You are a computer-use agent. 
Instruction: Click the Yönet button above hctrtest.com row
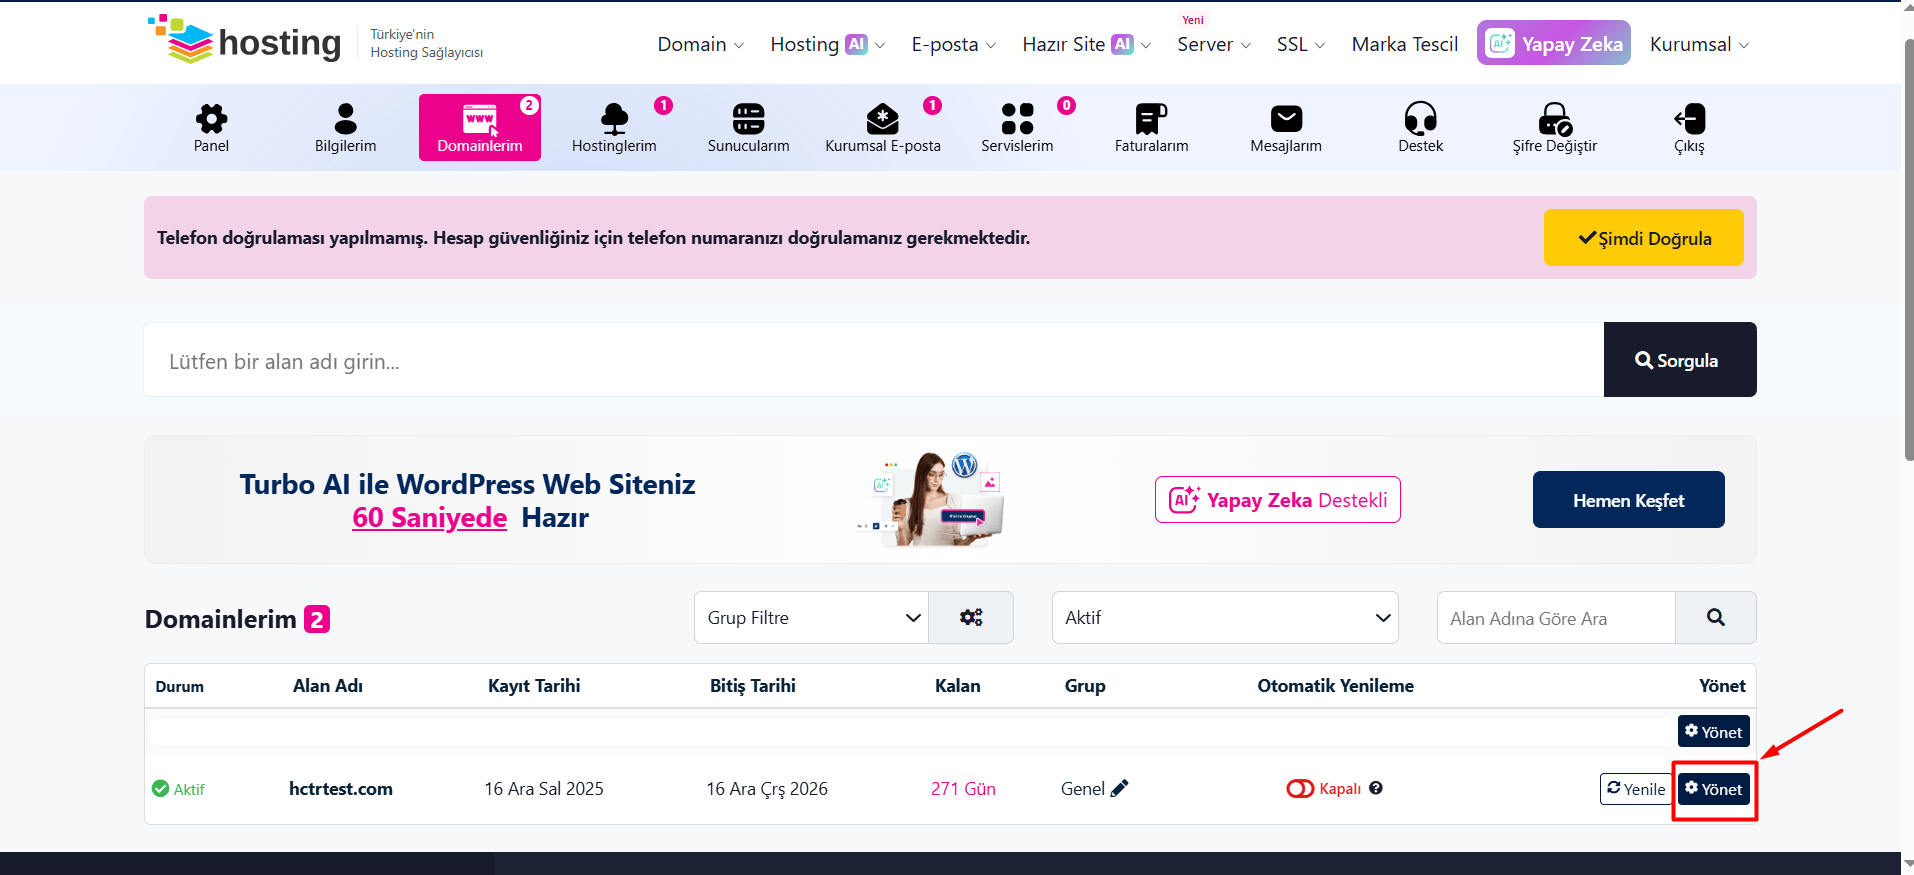[1714, 731]
